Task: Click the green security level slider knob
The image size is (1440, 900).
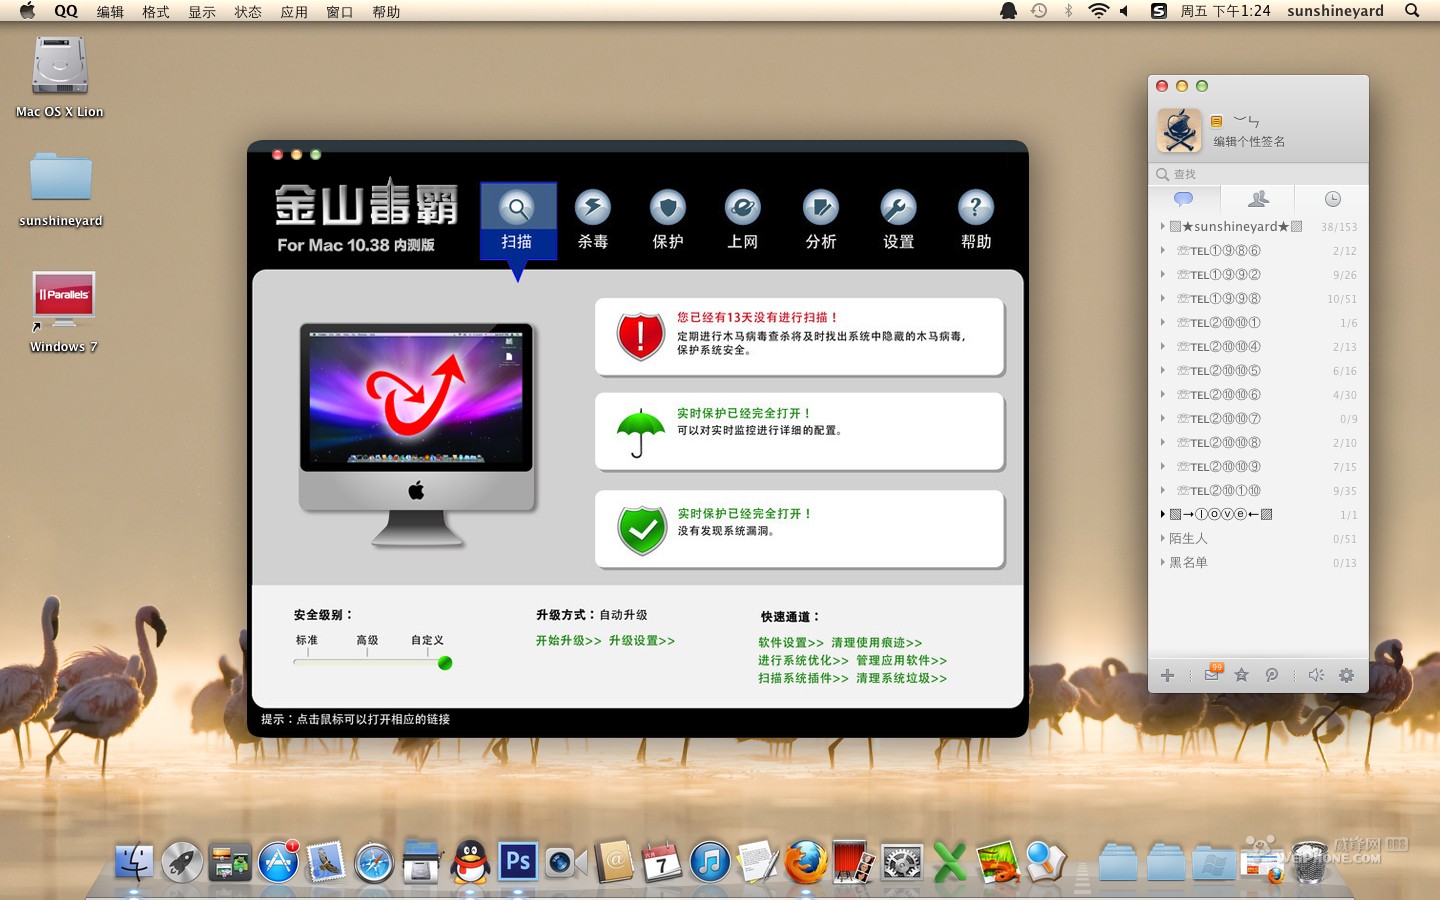Action: click(x=445, y=663)
